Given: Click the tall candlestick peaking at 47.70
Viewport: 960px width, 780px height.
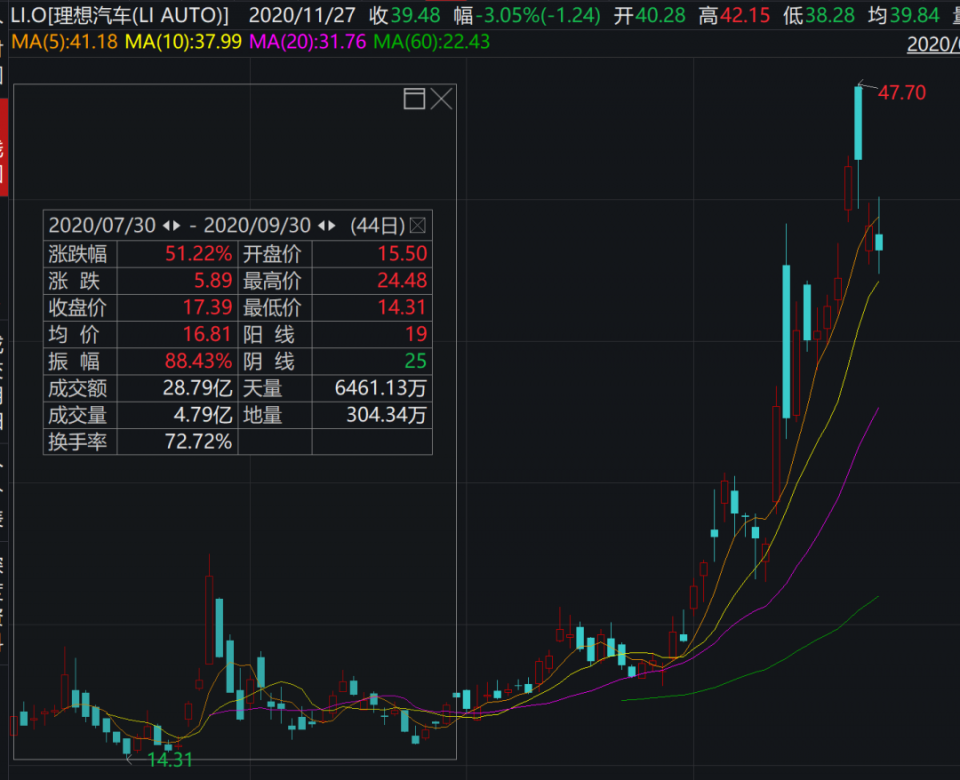Looking at the screenshot, I should pos(858,122).
